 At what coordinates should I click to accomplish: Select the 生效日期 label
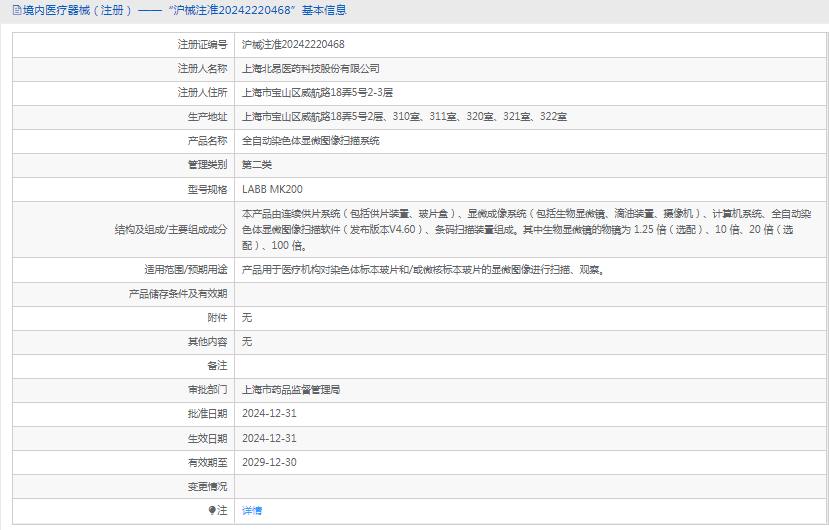pyautogui.click(x=207, y=438)
